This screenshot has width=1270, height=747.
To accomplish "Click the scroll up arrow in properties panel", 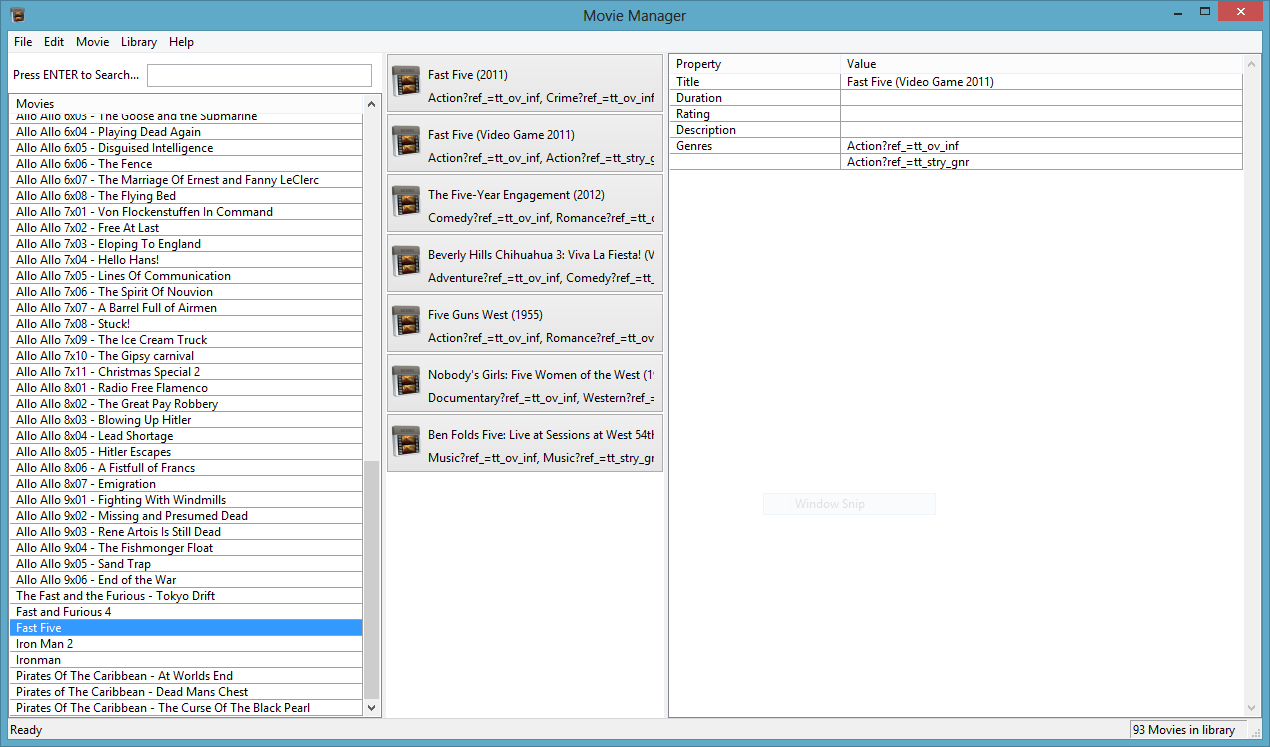I will click(1249, 64).
